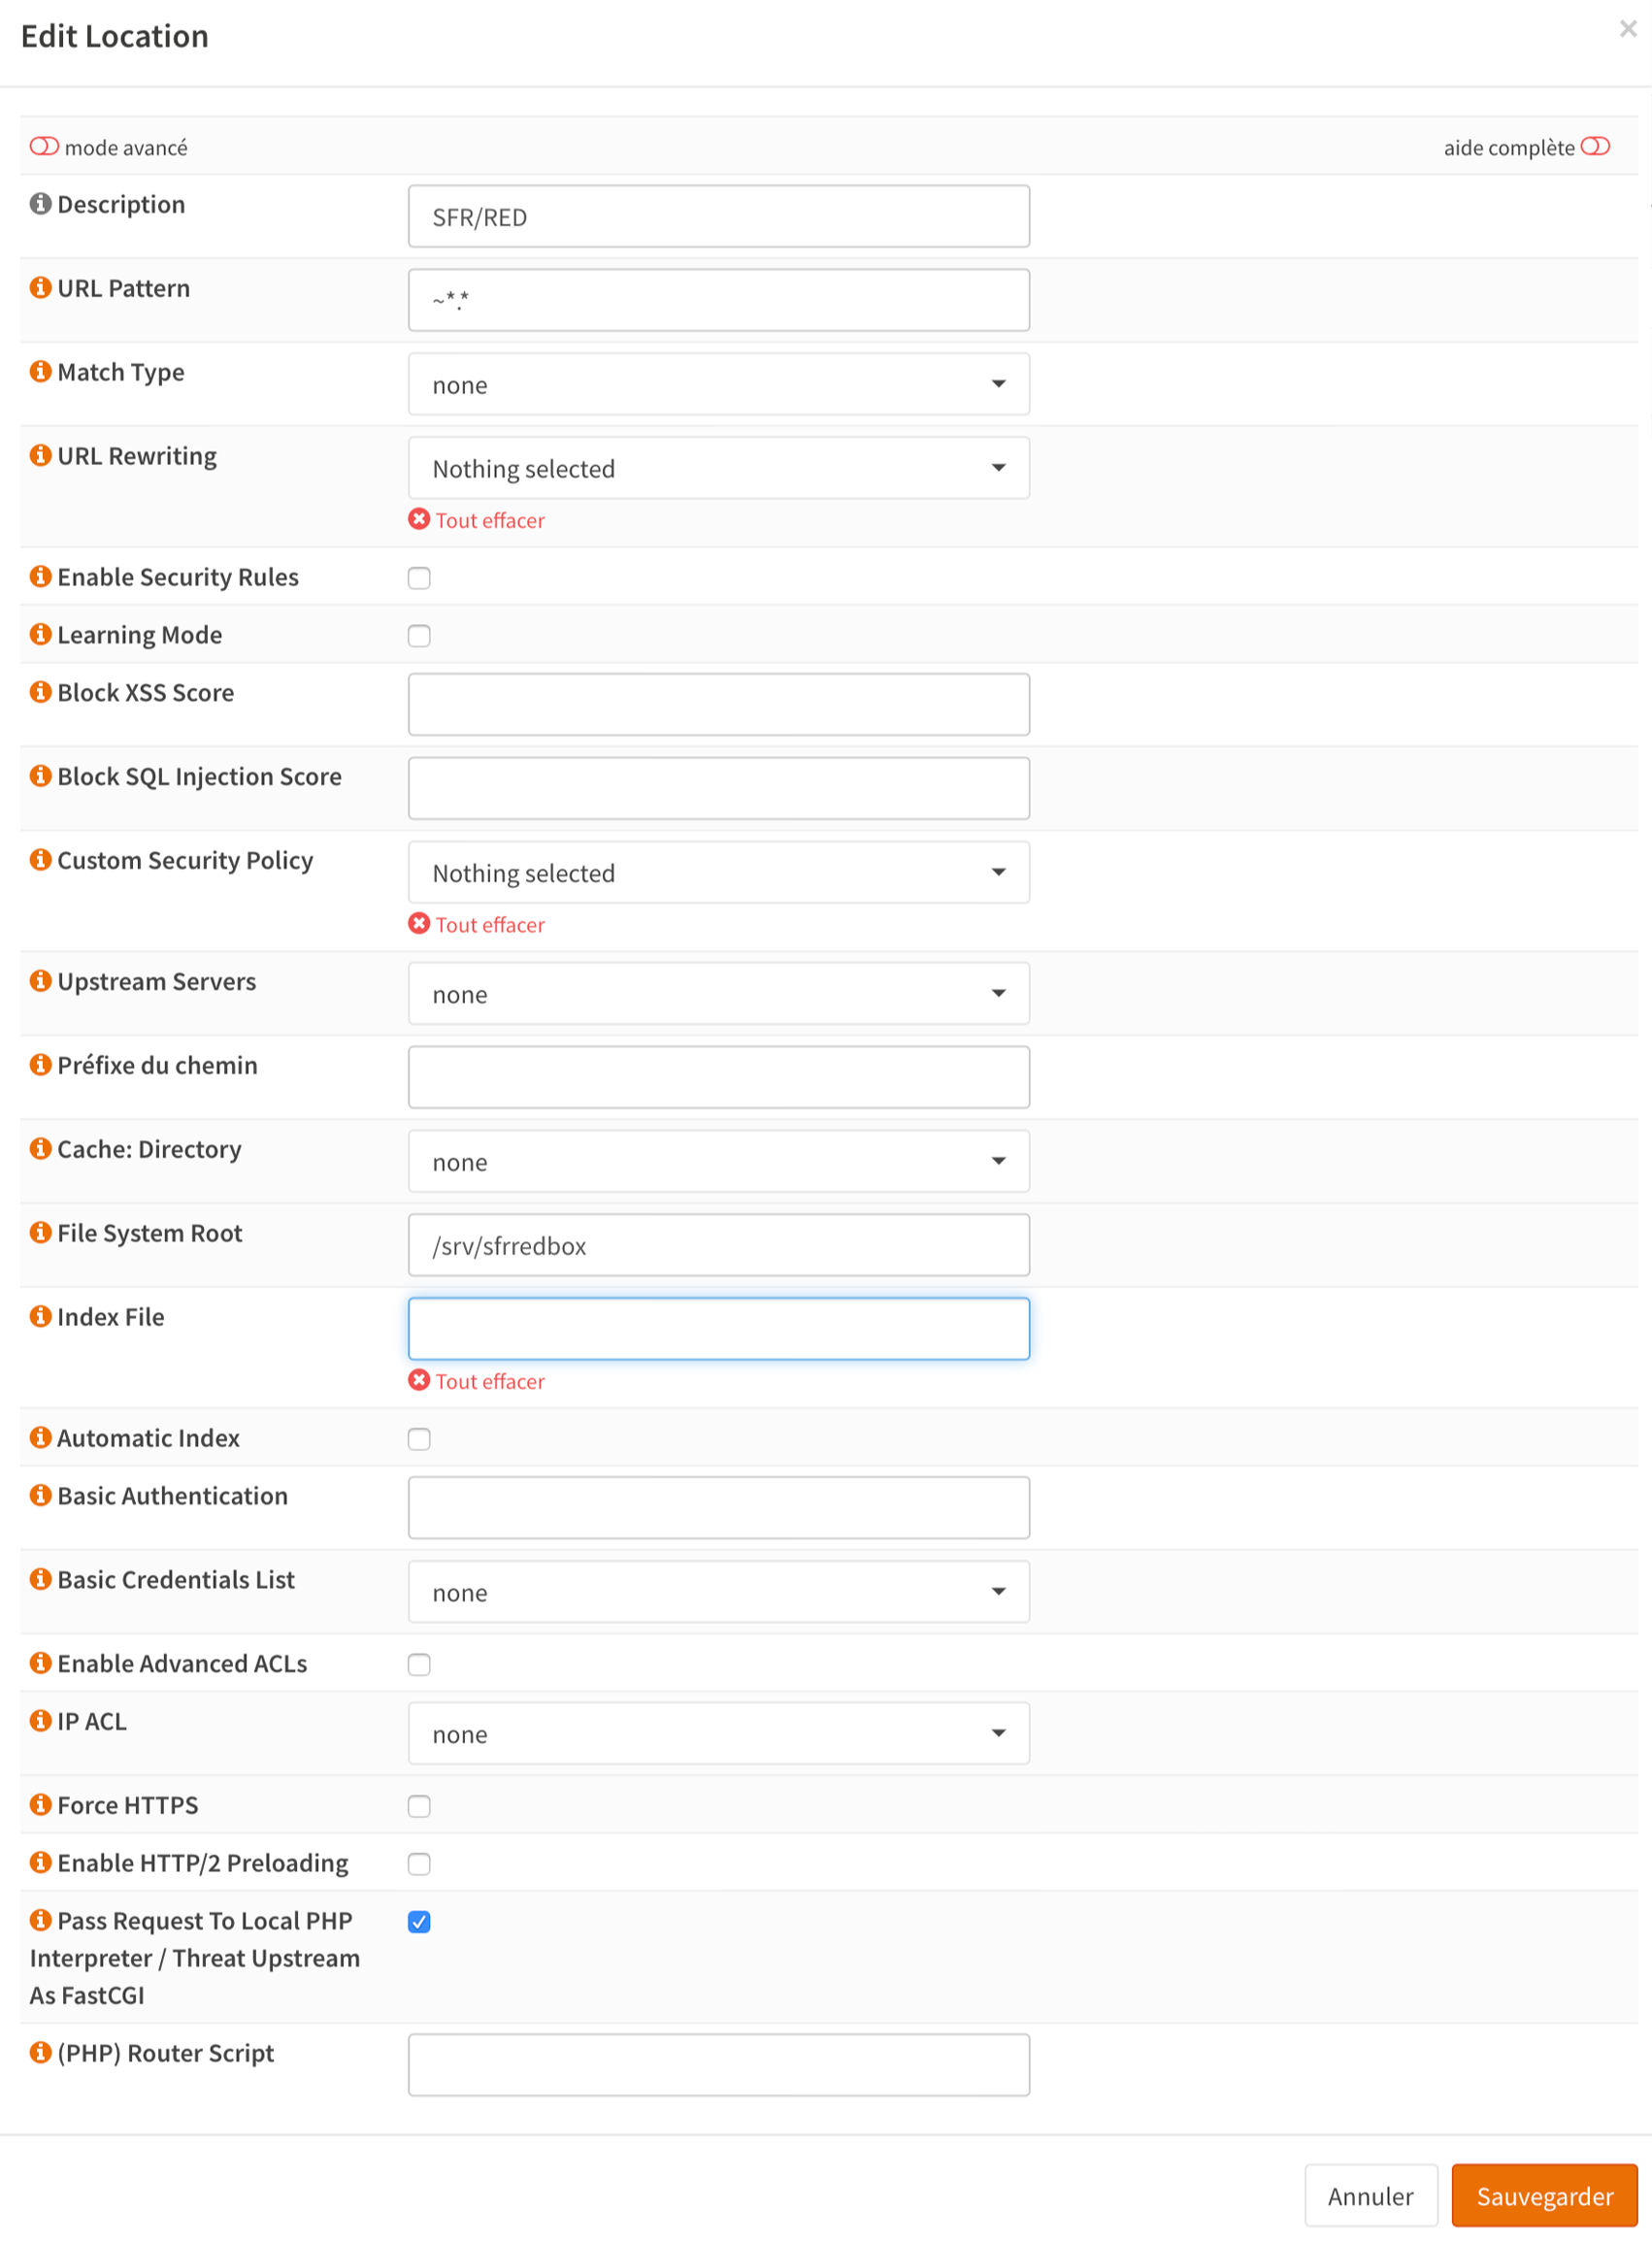
Task: Click the help icon next to Match Type
Action: 40,372
